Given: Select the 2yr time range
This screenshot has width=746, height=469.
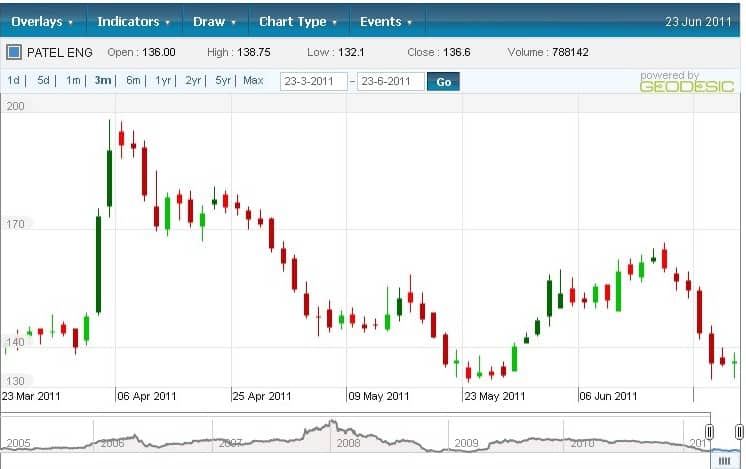Looking at the screenshot, I should pos(193,80).
